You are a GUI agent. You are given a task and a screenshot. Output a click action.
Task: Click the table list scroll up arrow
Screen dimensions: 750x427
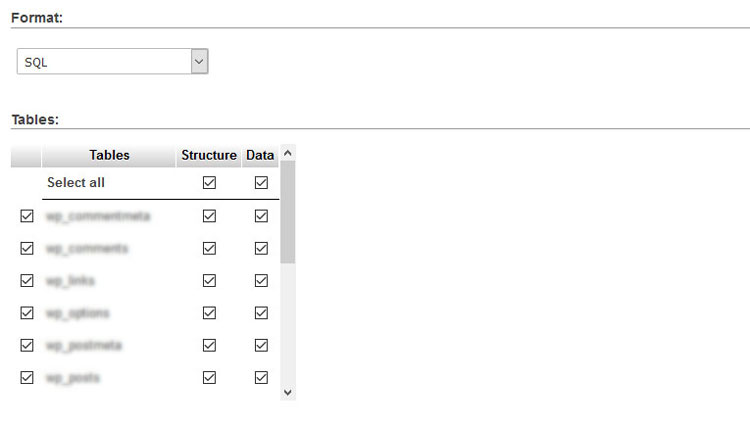coord(287,153)
